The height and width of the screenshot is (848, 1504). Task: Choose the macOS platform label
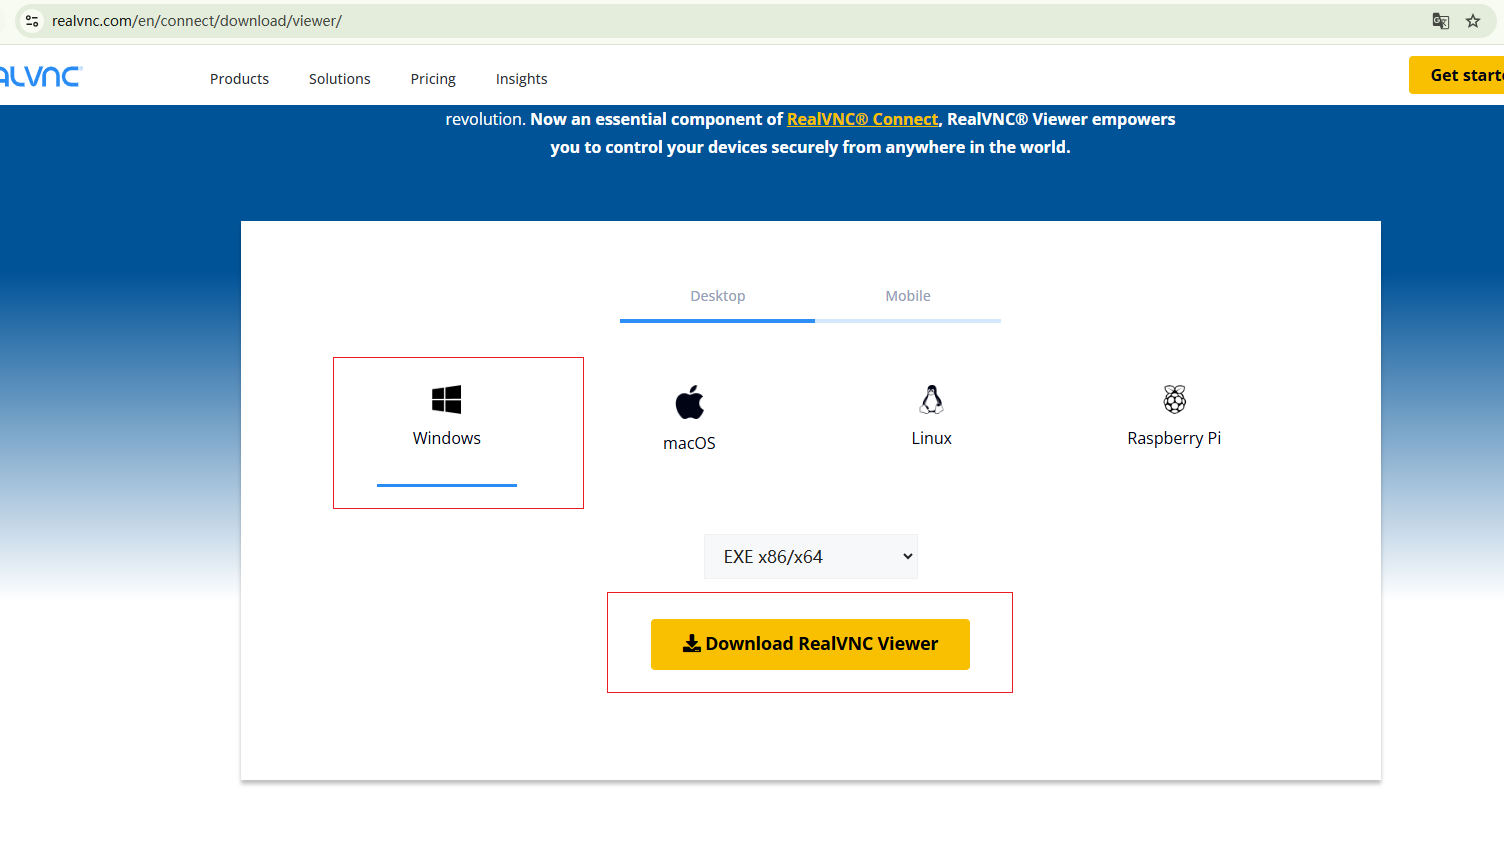[689, 443]
